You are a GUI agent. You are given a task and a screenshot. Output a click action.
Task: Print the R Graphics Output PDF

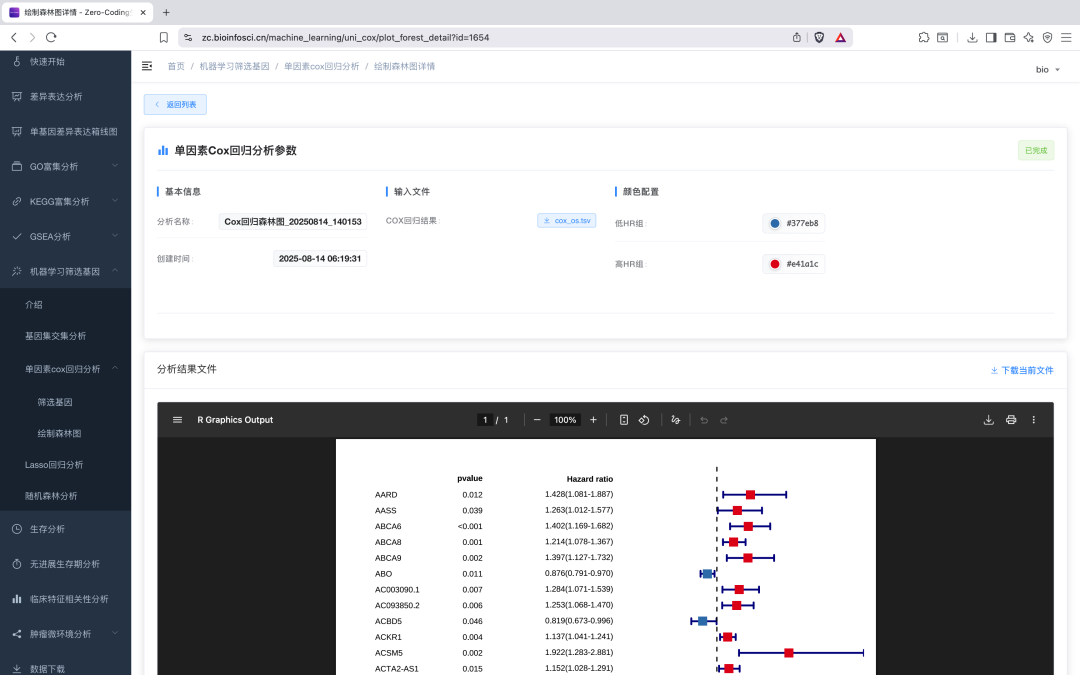[1011, 420]
